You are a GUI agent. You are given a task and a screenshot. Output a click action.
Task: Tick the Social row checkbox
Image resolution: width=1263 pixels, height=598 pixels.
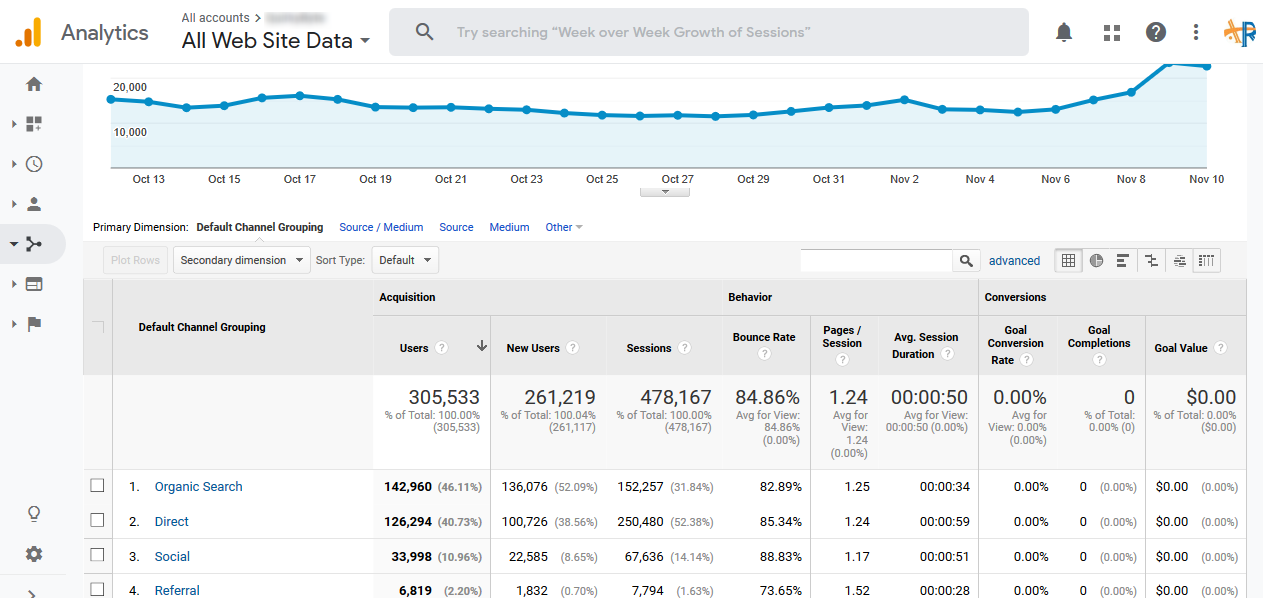coord(97,556)
